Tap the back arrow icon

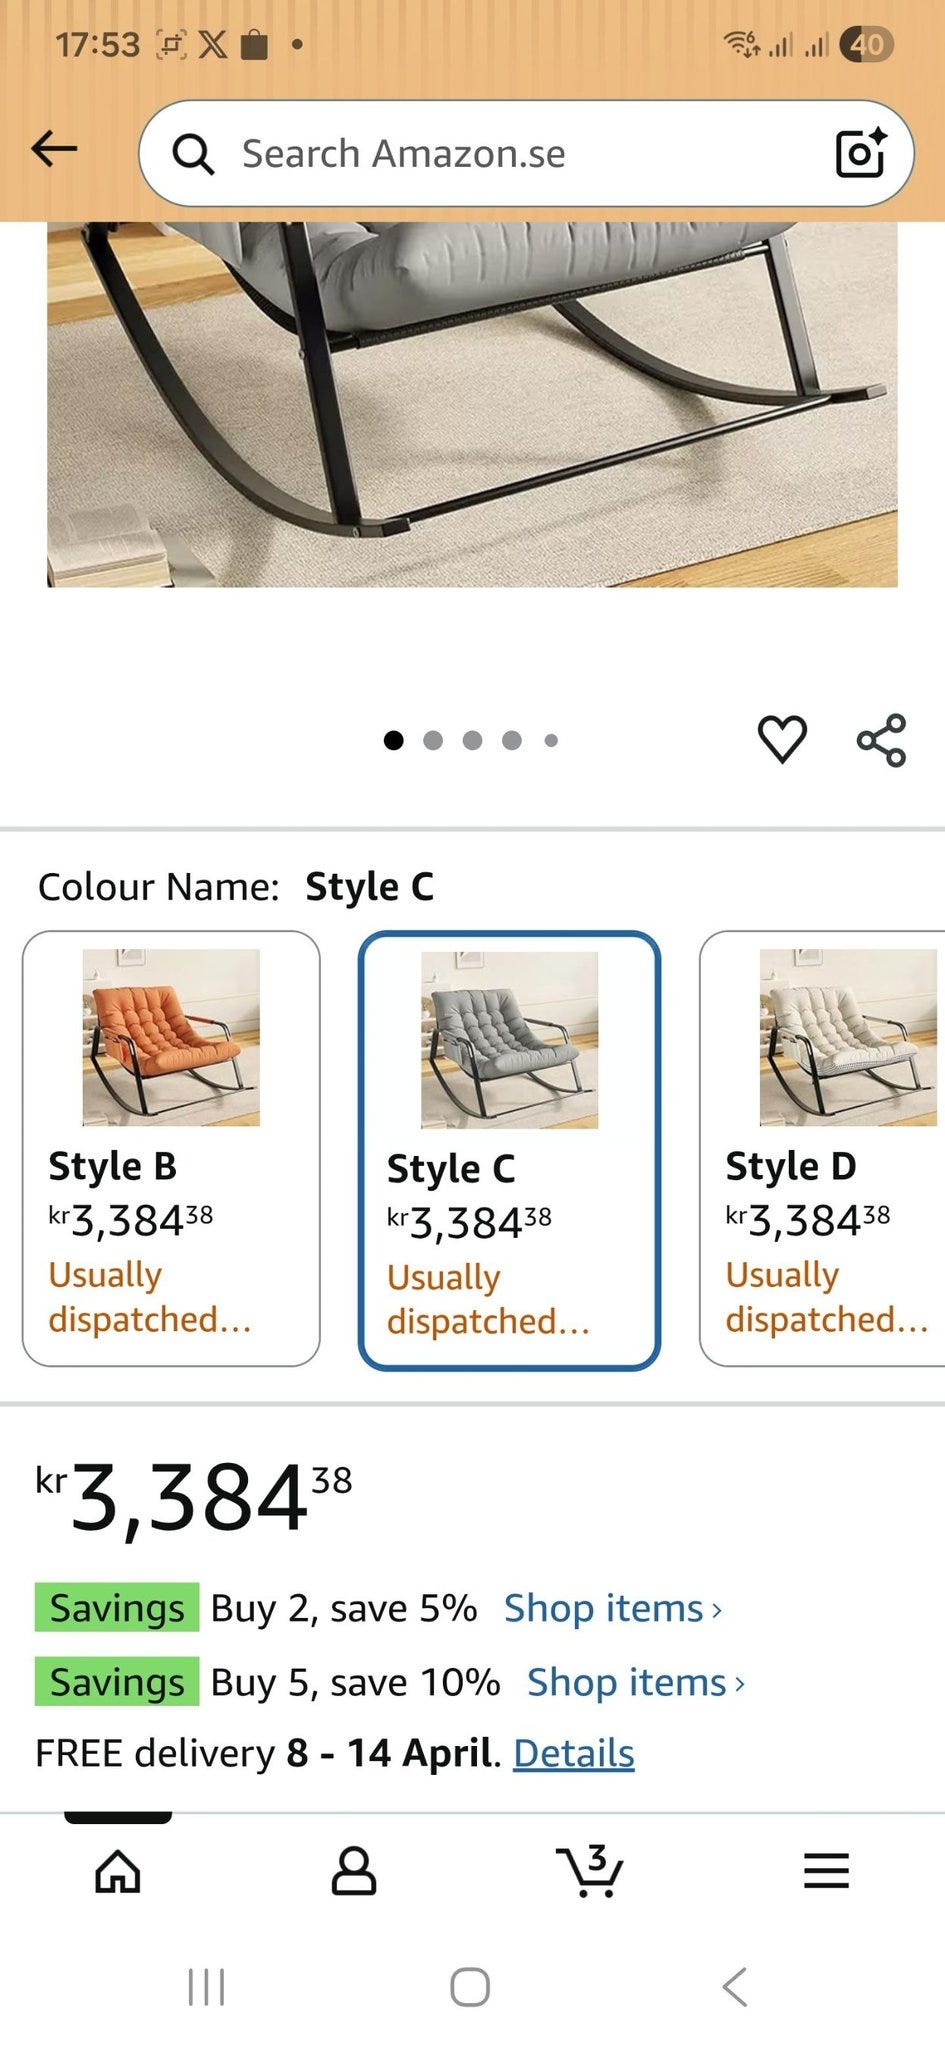point(54,150)
